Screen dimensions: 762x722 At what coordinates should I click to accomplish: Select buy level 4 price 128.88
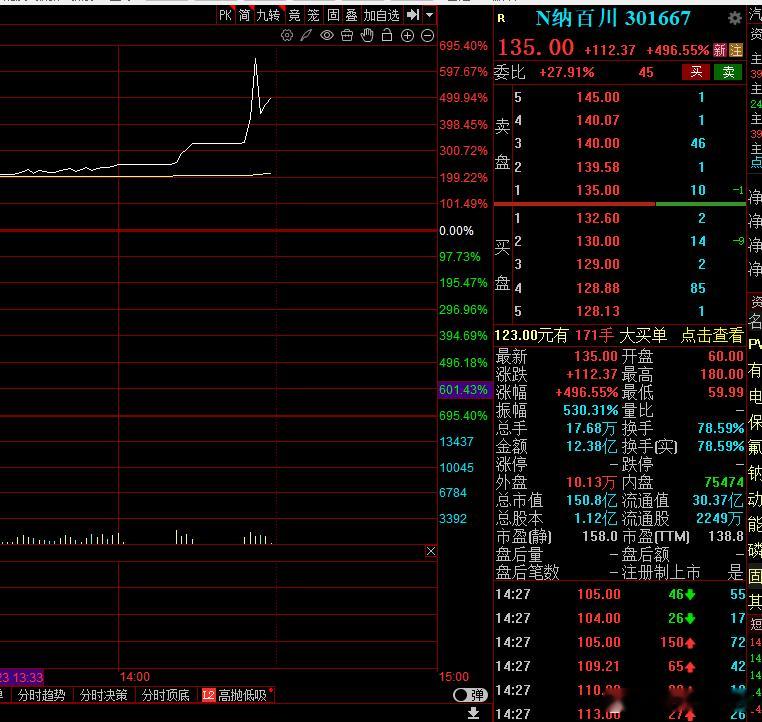click(x=598, y=288)
